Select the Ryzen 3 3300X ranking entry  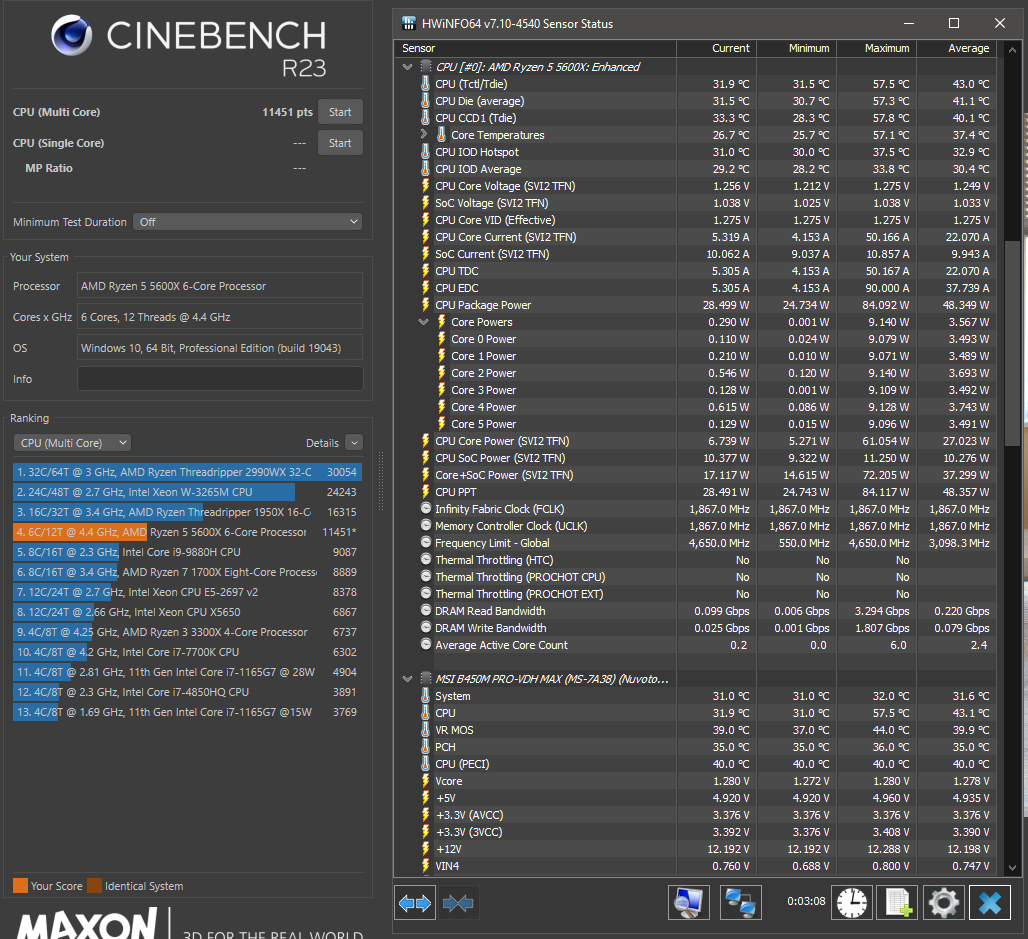[187, 632]
